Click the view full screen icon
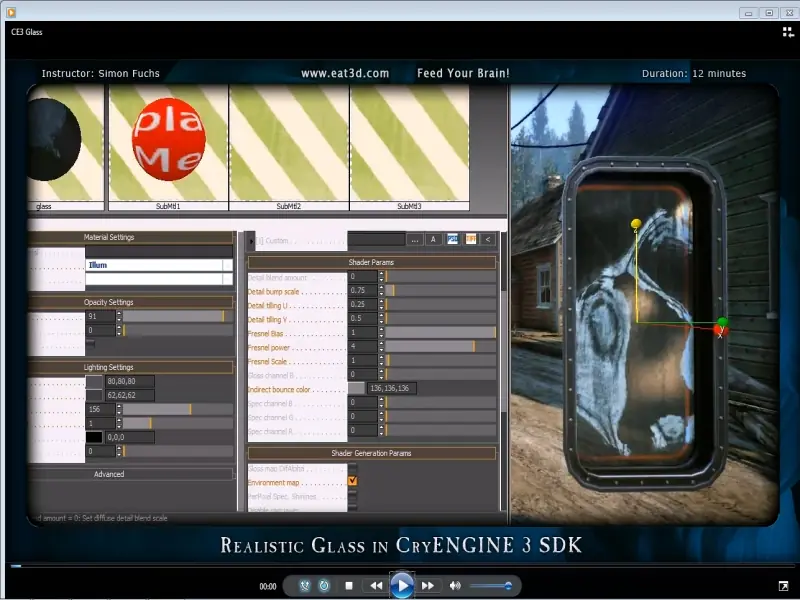The height and width of the screenshot is (600, 800). coord(784,585)
